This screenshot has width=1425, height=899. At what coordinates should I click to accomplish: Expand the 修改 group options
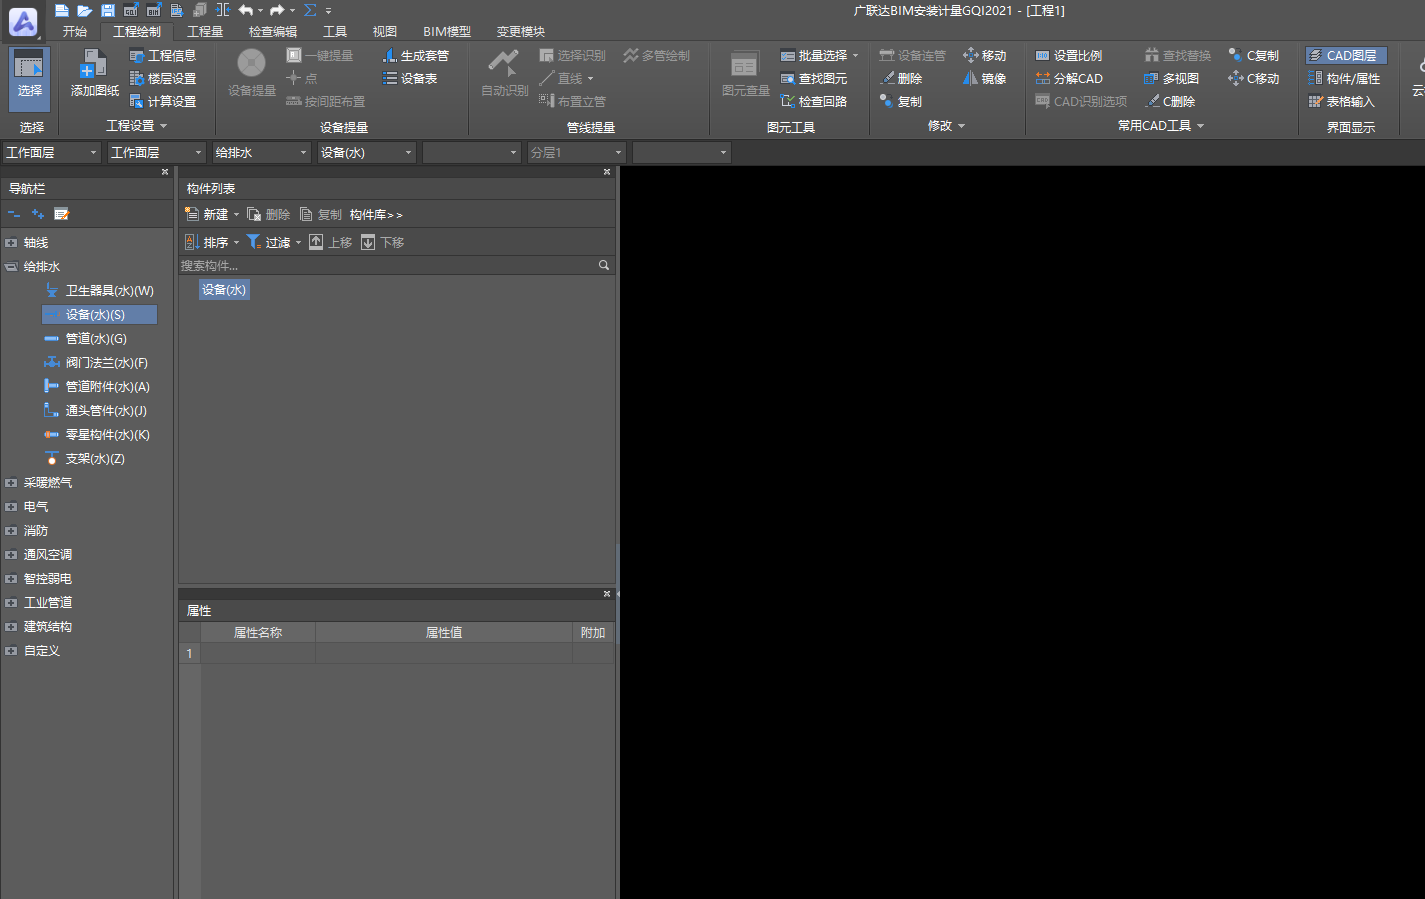point(961,126)
